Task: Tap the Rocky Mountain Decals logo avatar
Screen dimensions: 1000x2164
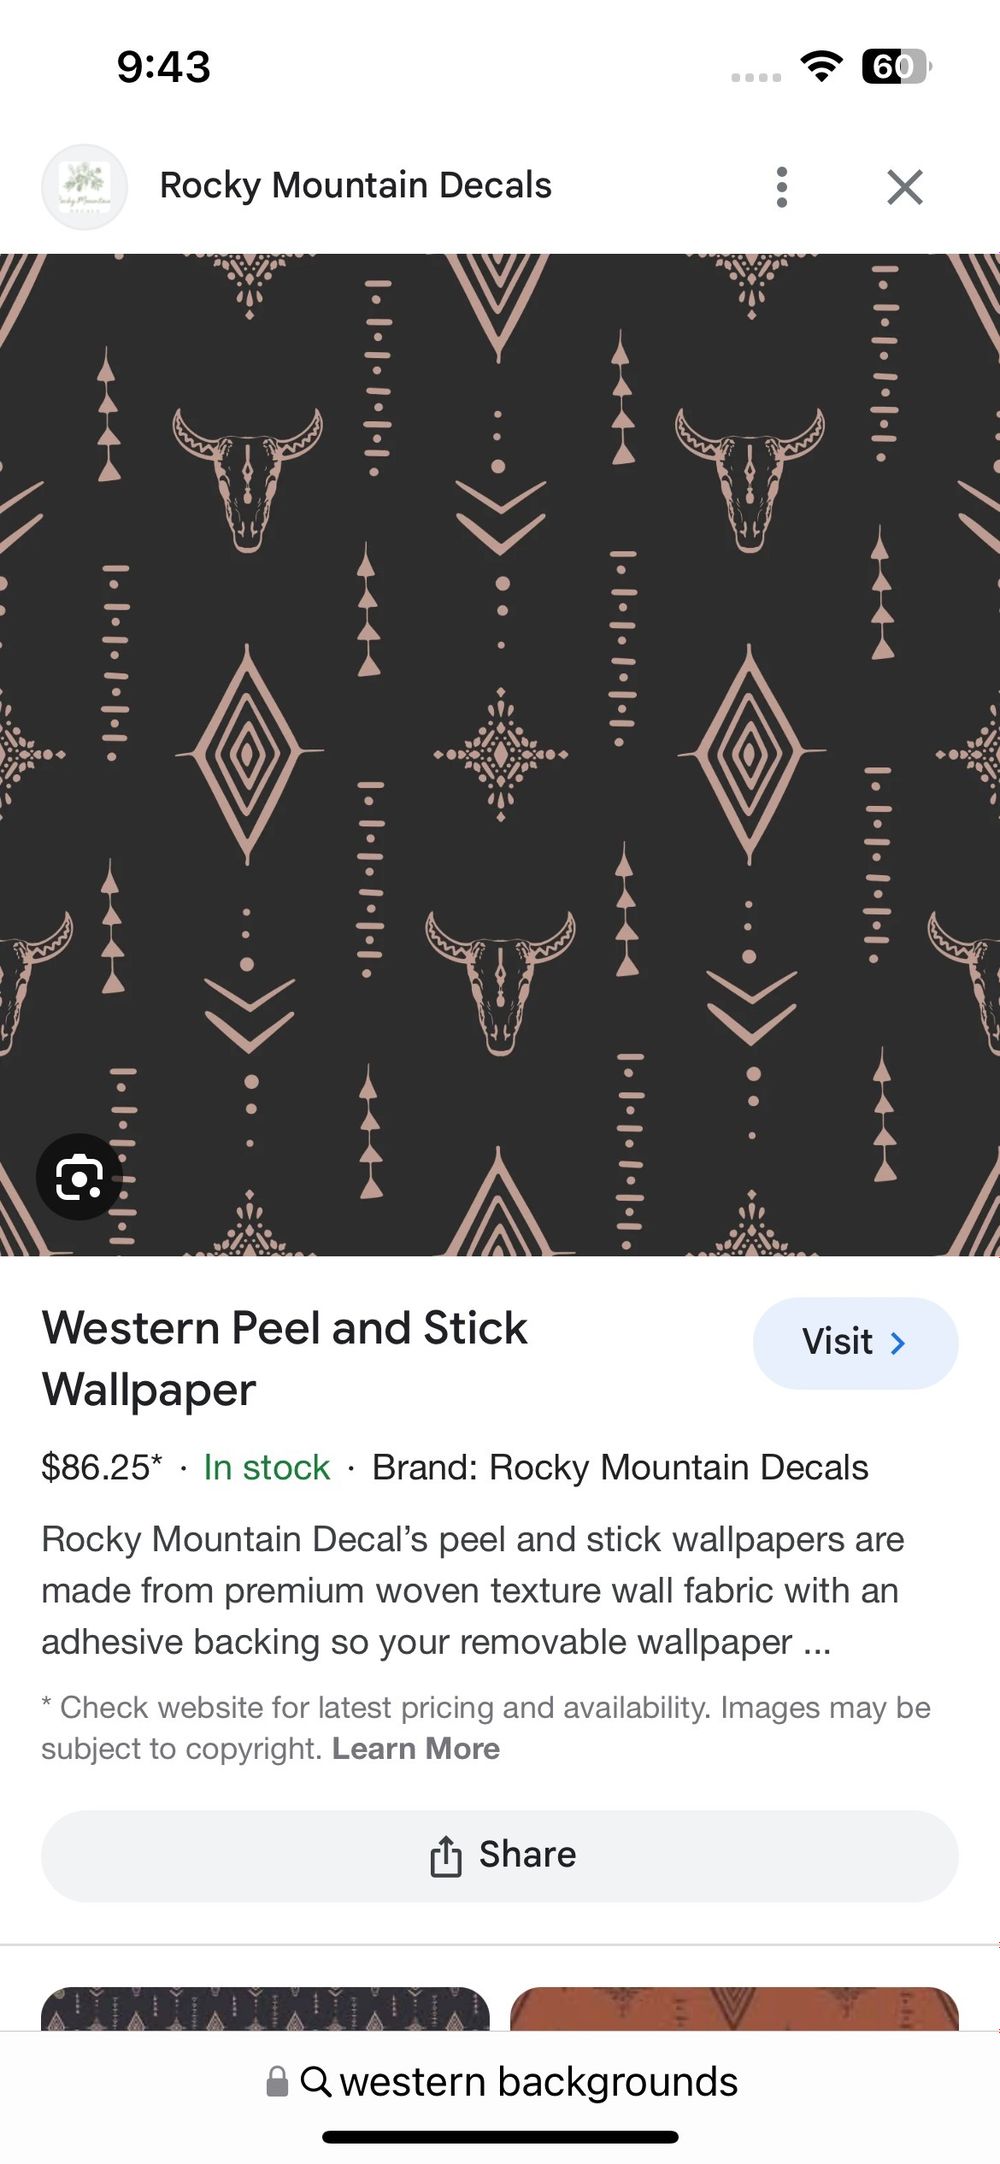Action: (84, 187)
